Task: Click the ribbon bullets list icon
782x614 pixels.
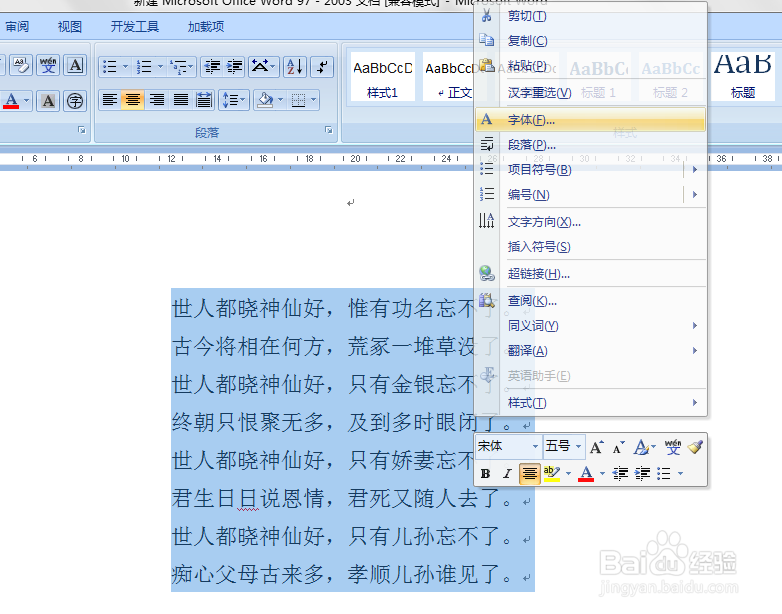Action: 110,66
